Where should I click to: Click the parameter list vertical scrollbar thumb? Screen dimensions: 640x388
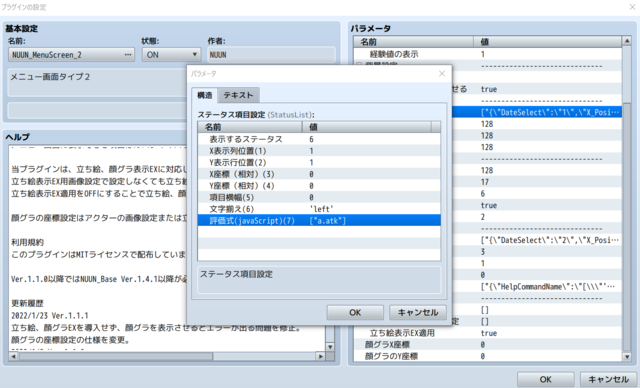point(627,75)
